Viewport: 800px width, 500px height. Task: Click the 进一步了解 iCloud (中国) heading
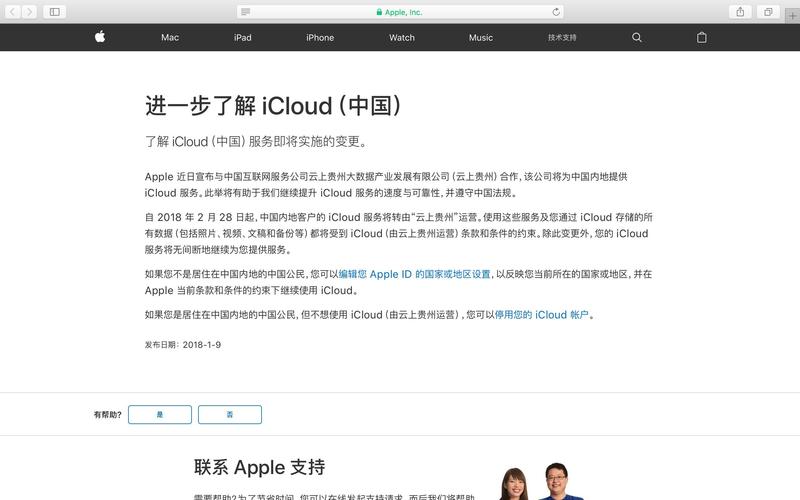point(273,106)
